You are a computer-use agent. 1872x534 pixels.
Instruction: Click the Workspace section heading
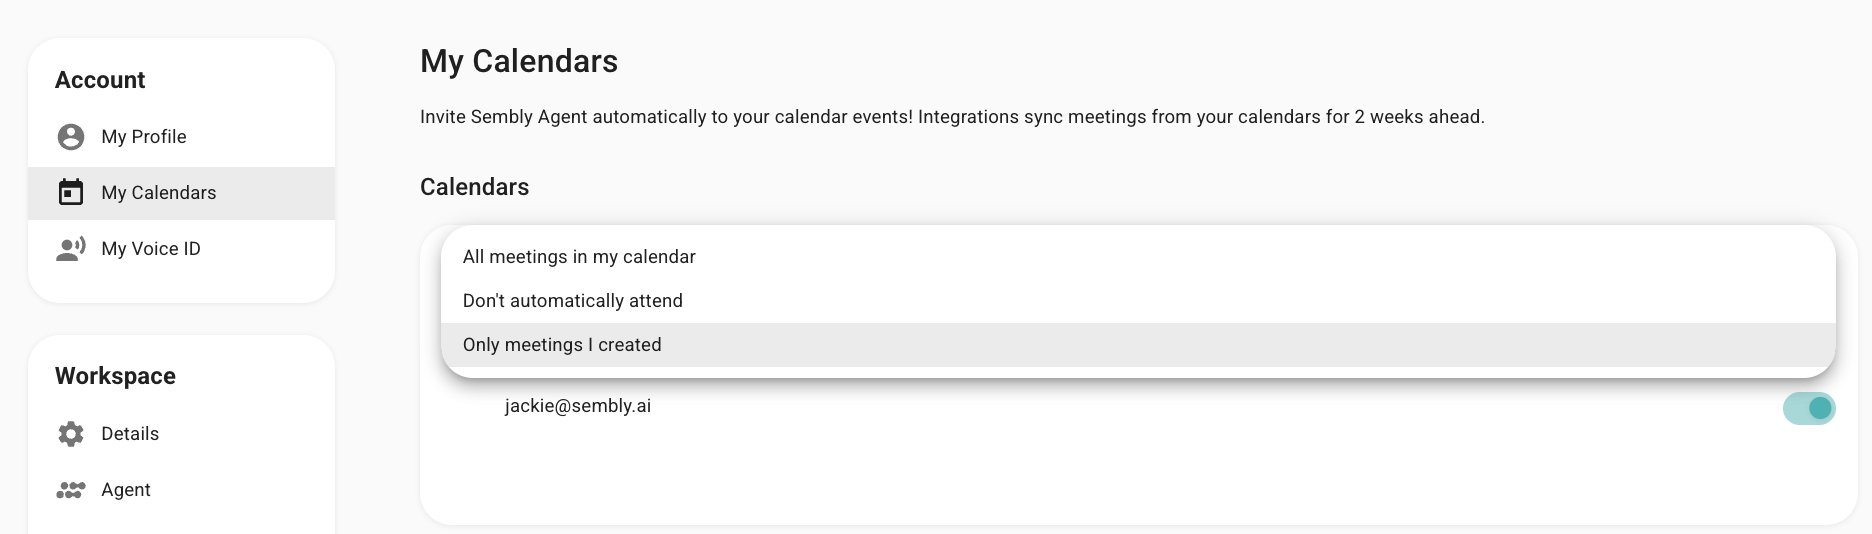(x=115, y=376)
